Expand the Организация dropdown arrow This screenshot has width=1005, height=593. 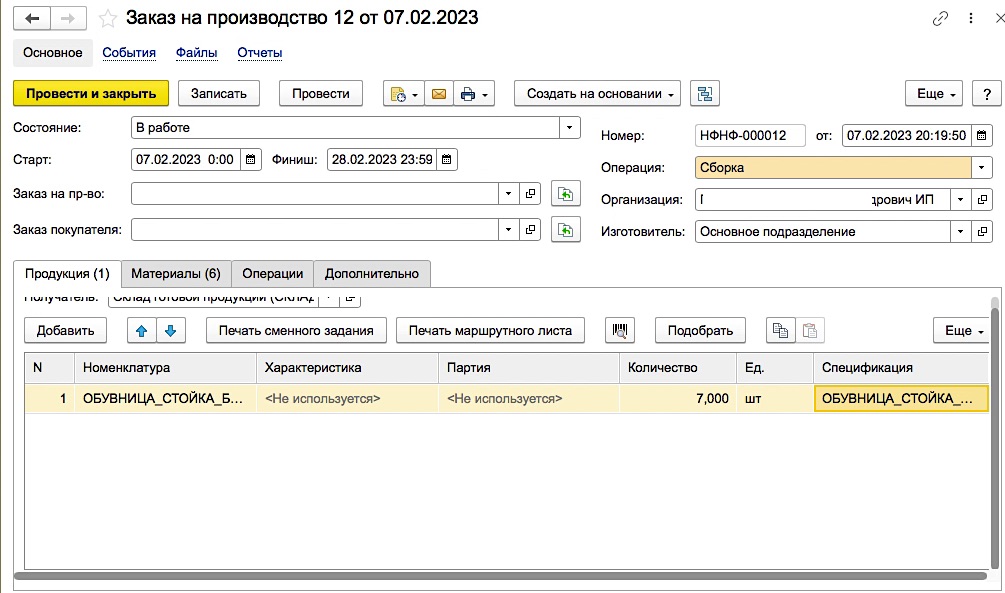coord(960,199)
